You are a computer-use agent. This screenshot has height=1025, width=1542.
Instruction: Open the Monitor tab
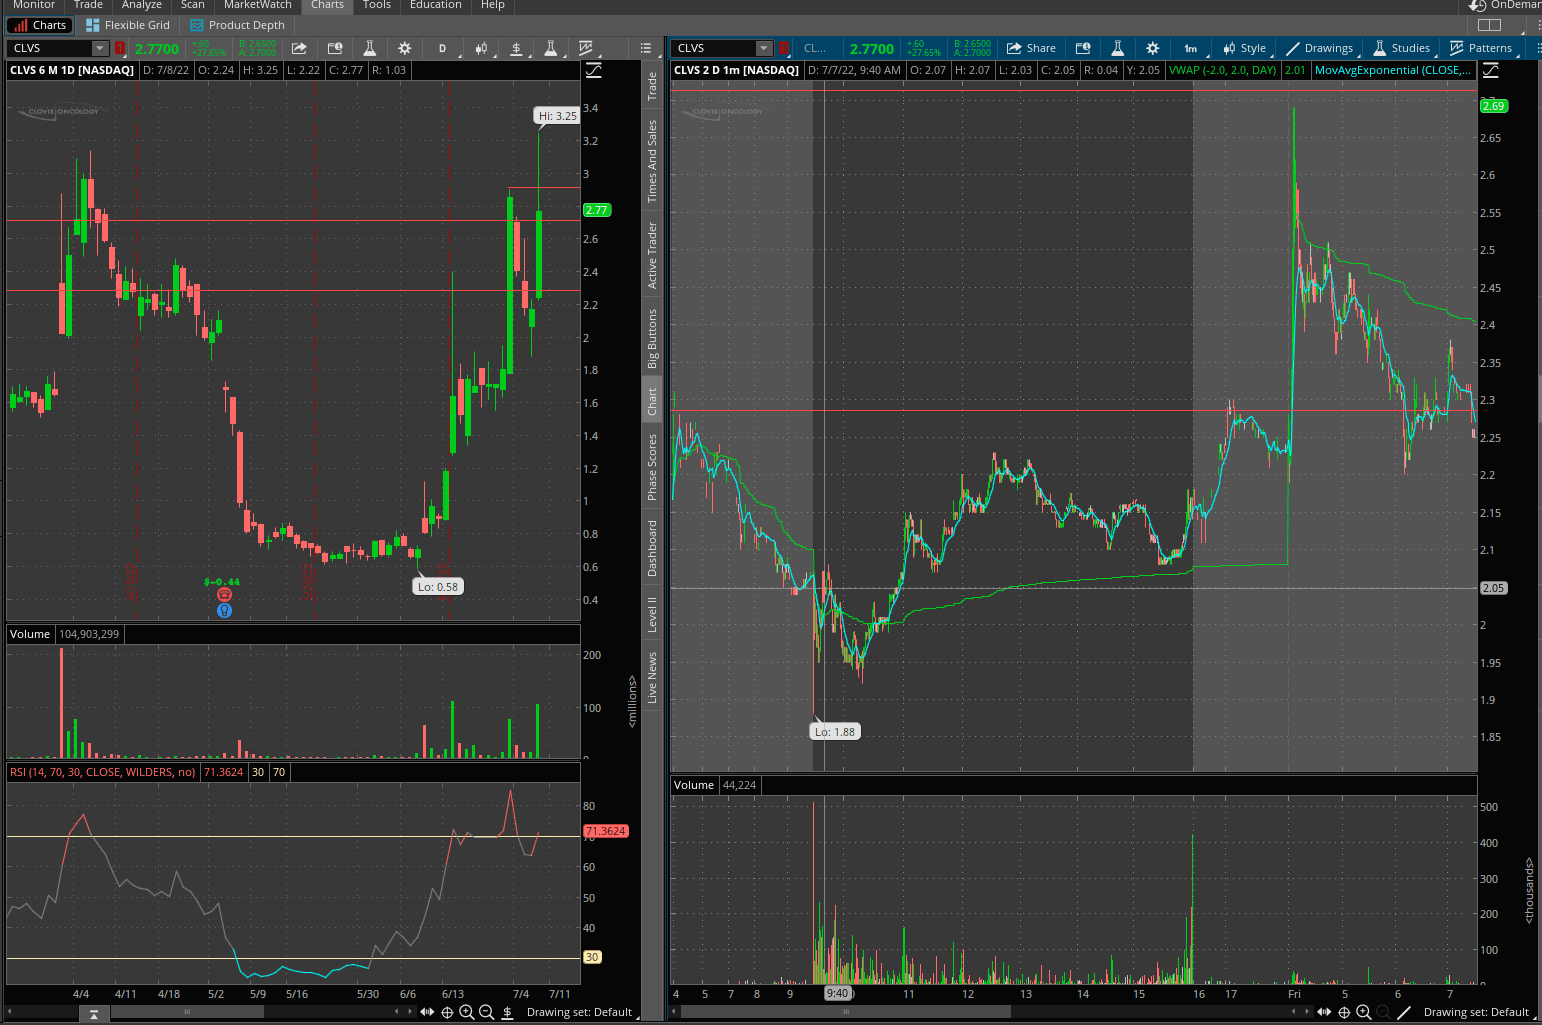point(34,5)
